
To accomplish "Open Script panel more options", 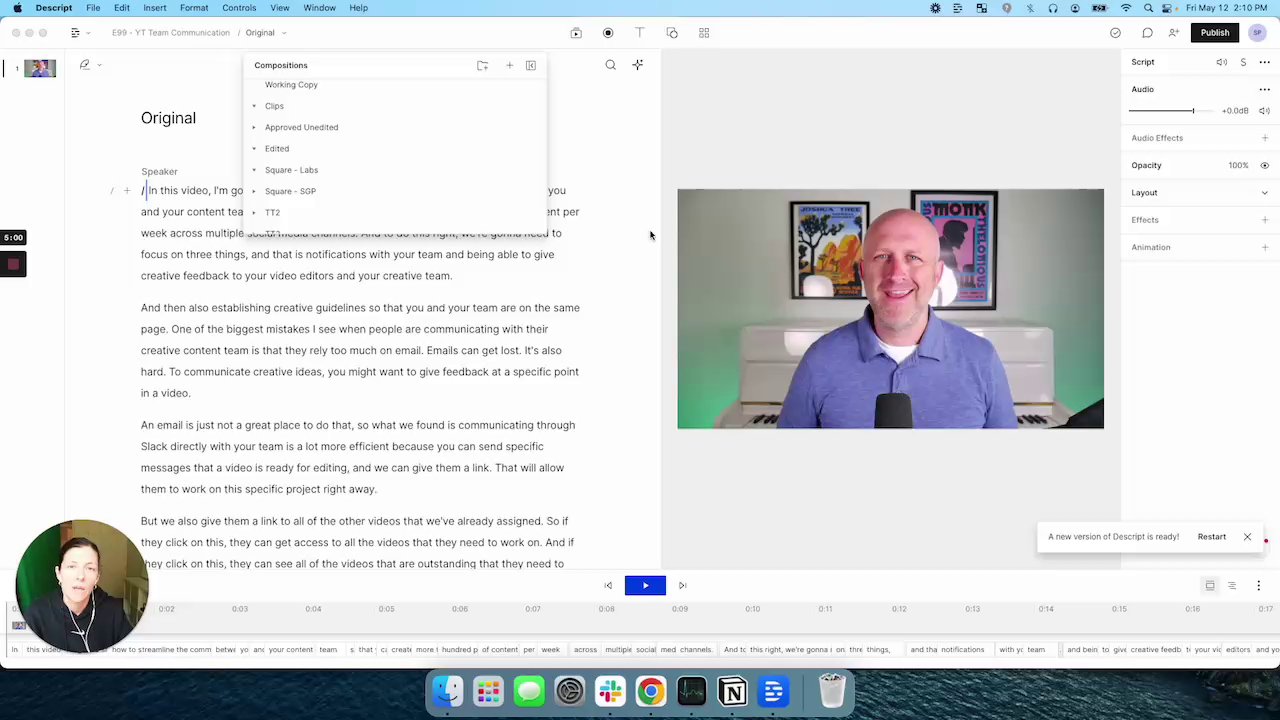I will pos(1265,62).
